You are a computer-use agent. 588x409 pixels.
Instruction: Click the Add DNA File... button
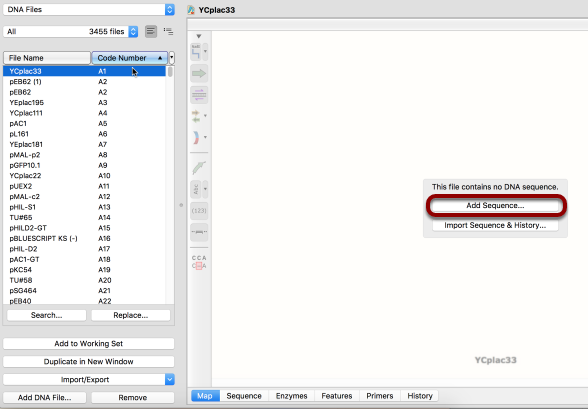tap(45, 397)
